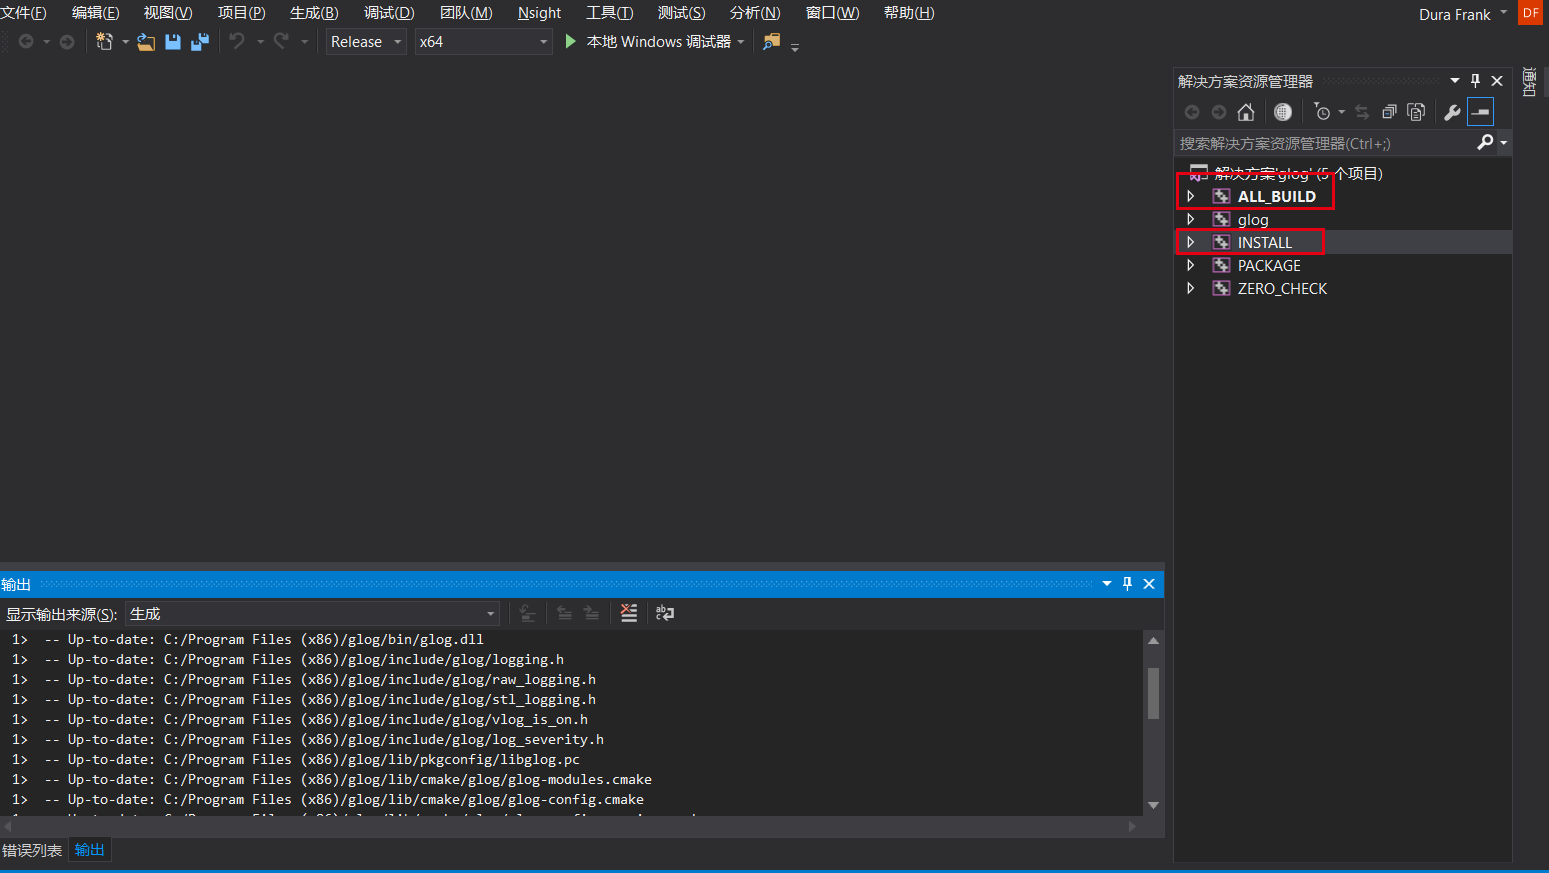Screen dimensions: 1549x873
Task: Click the Clear All output icon
Action: 629,613
